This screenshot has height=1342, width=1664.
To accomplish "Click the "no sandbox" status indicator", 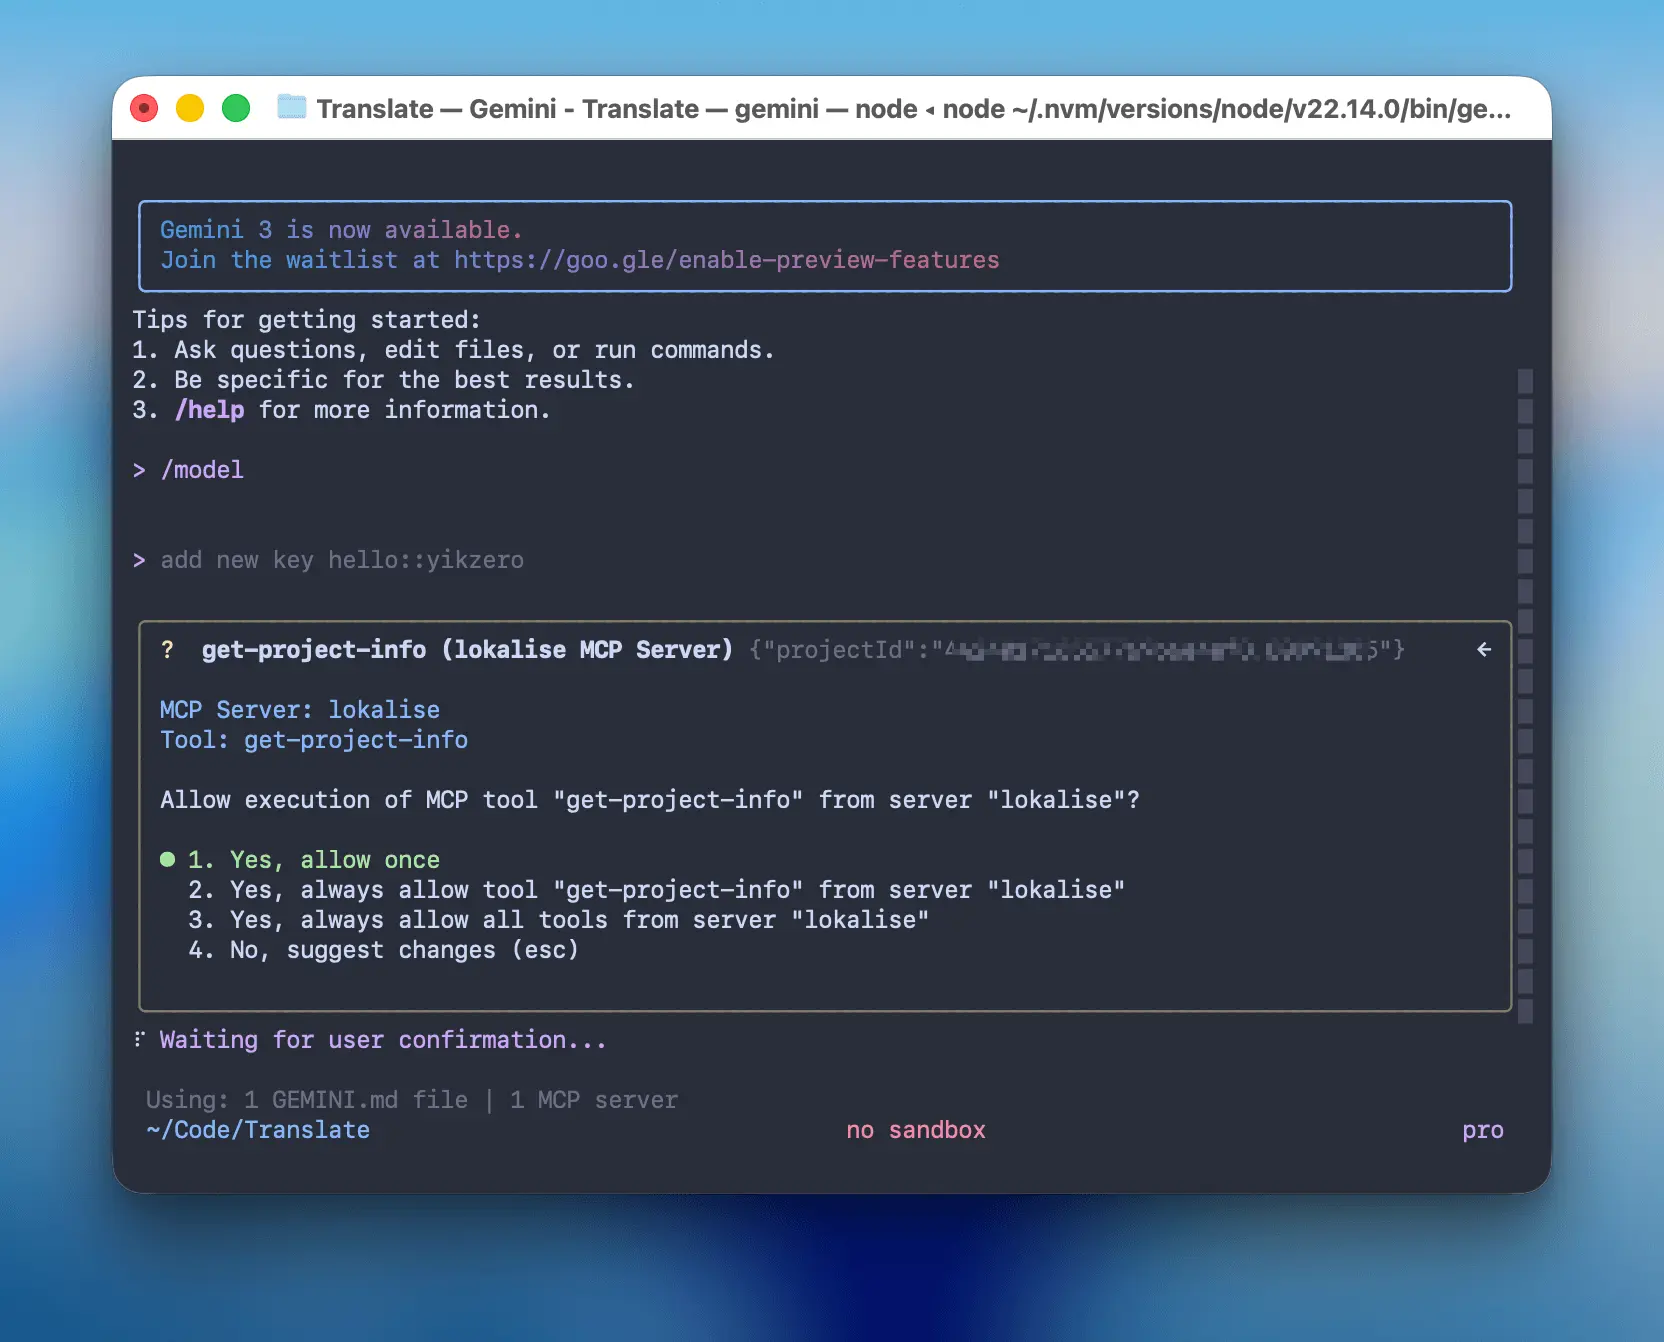I will [915, 1130].
